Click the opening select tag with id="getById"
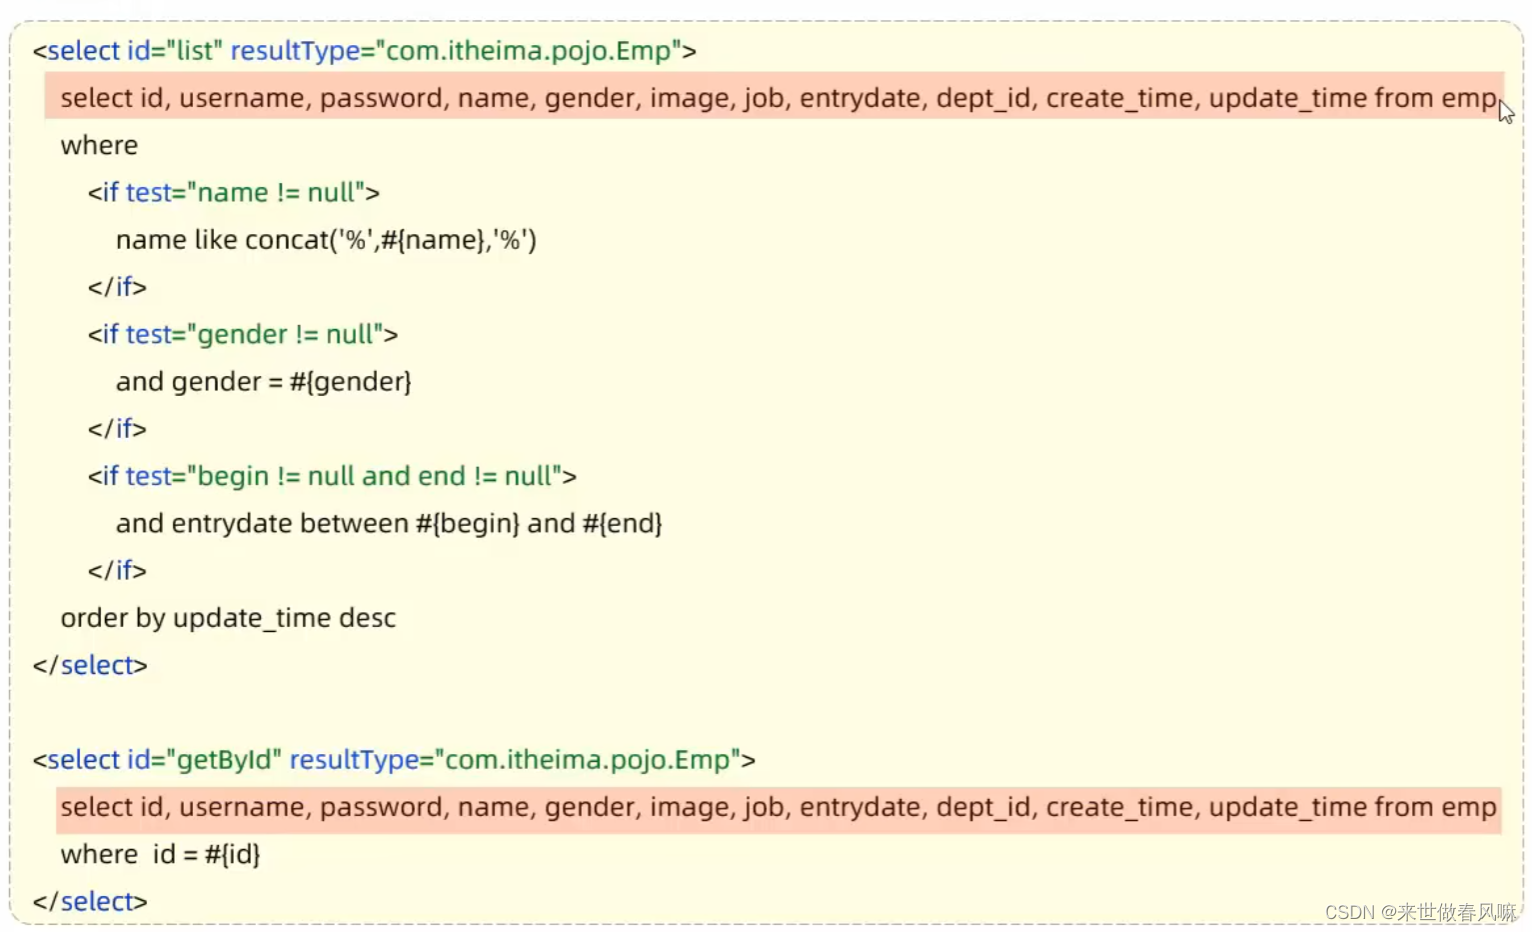Screen dimensions: 1532x932 pos(394,759)
